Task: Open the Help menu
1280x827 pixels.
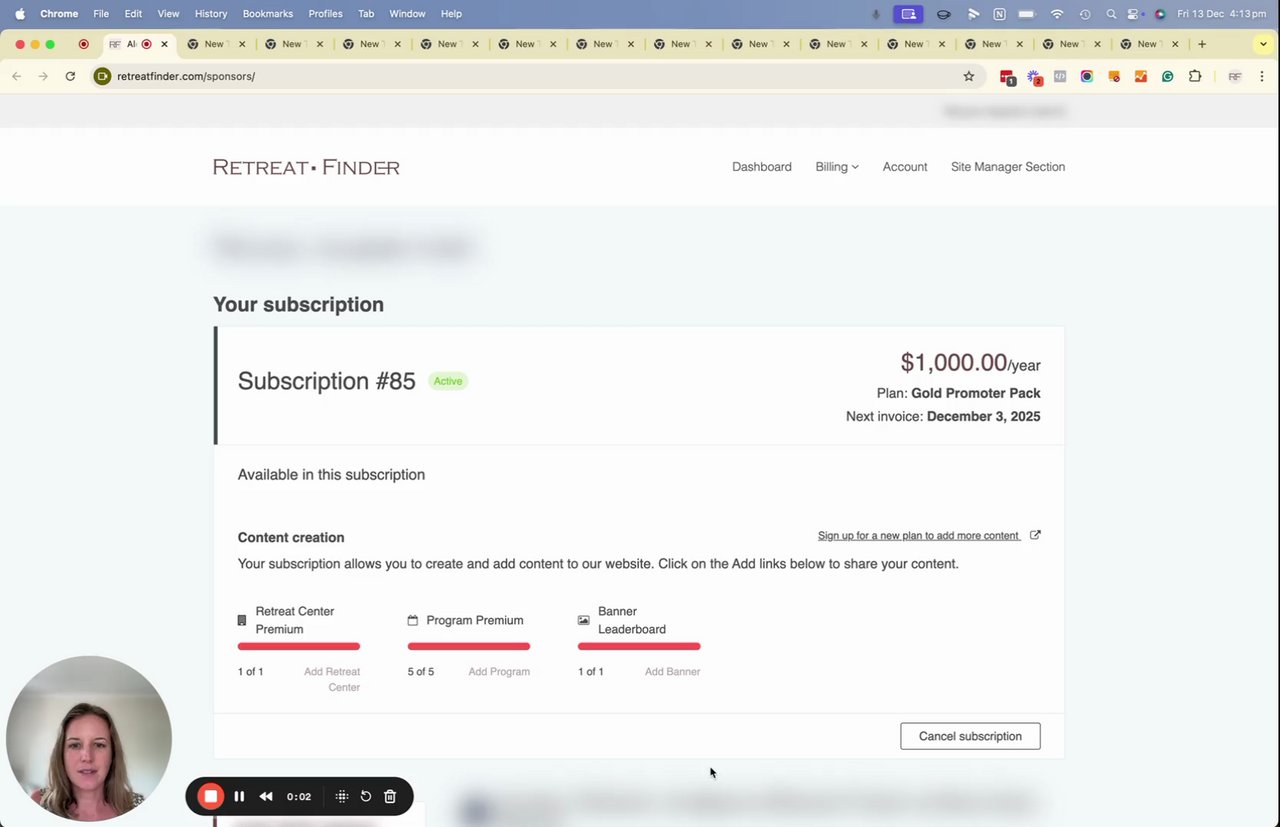Action: 451,14
